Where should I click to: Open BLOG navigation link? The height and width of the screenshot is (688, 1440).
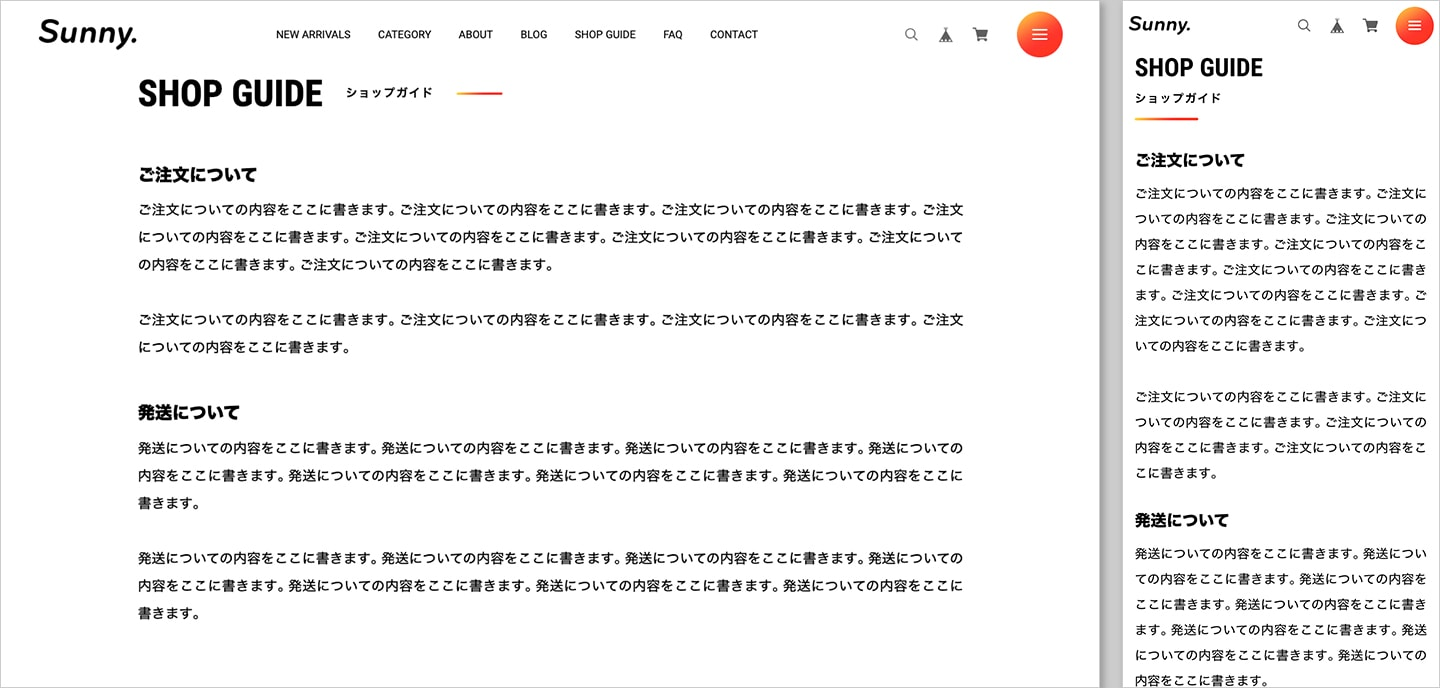tap(534, 34)
